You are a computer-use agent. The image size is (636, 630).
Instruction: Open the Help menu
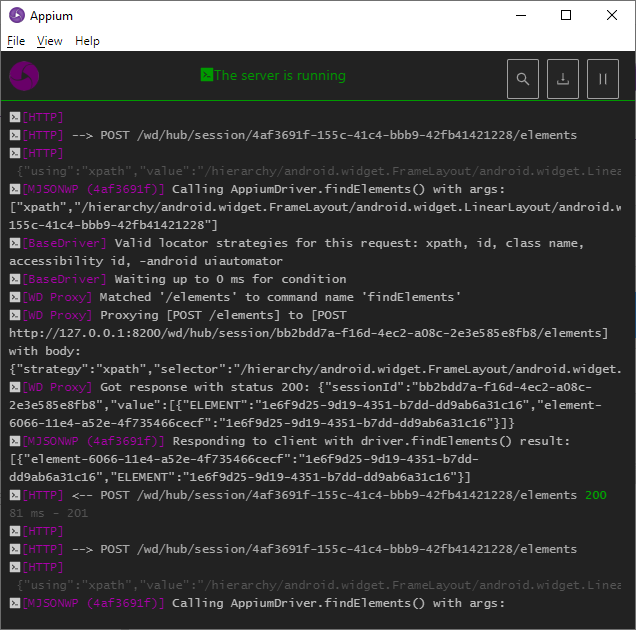tap(87, 41)
